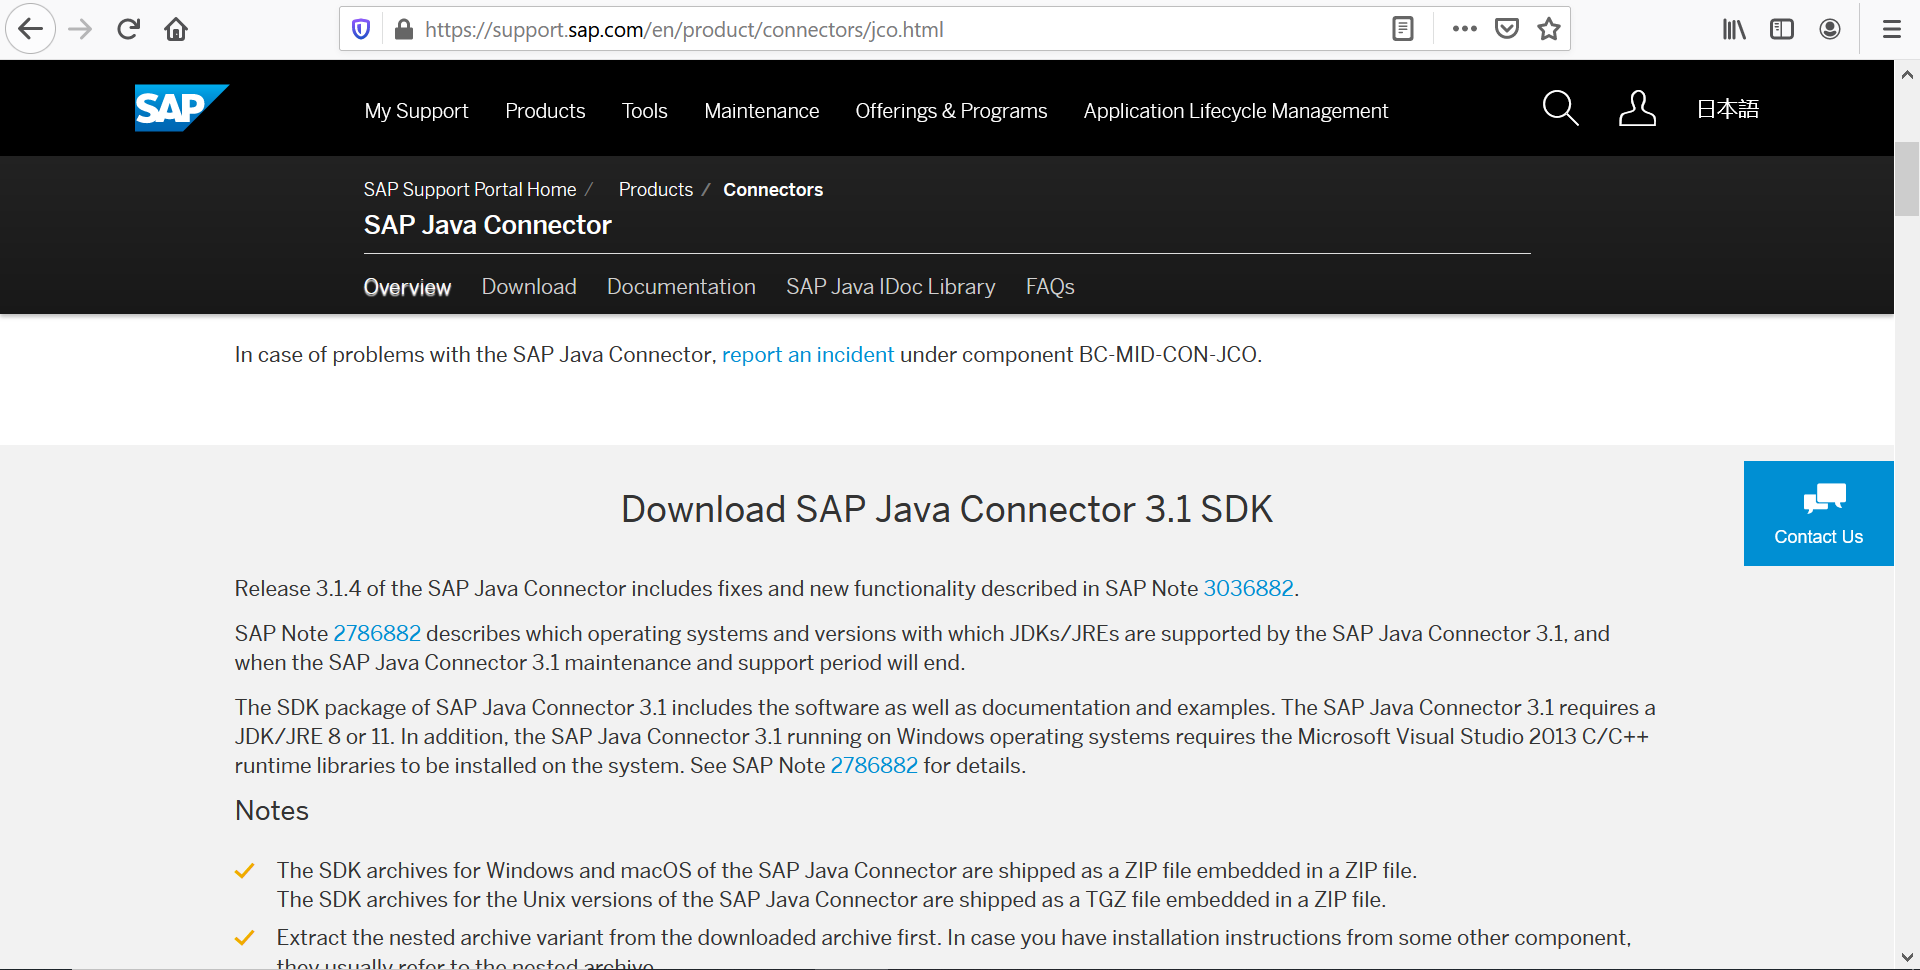Bookmark this page with the star

click(1549, 29)
